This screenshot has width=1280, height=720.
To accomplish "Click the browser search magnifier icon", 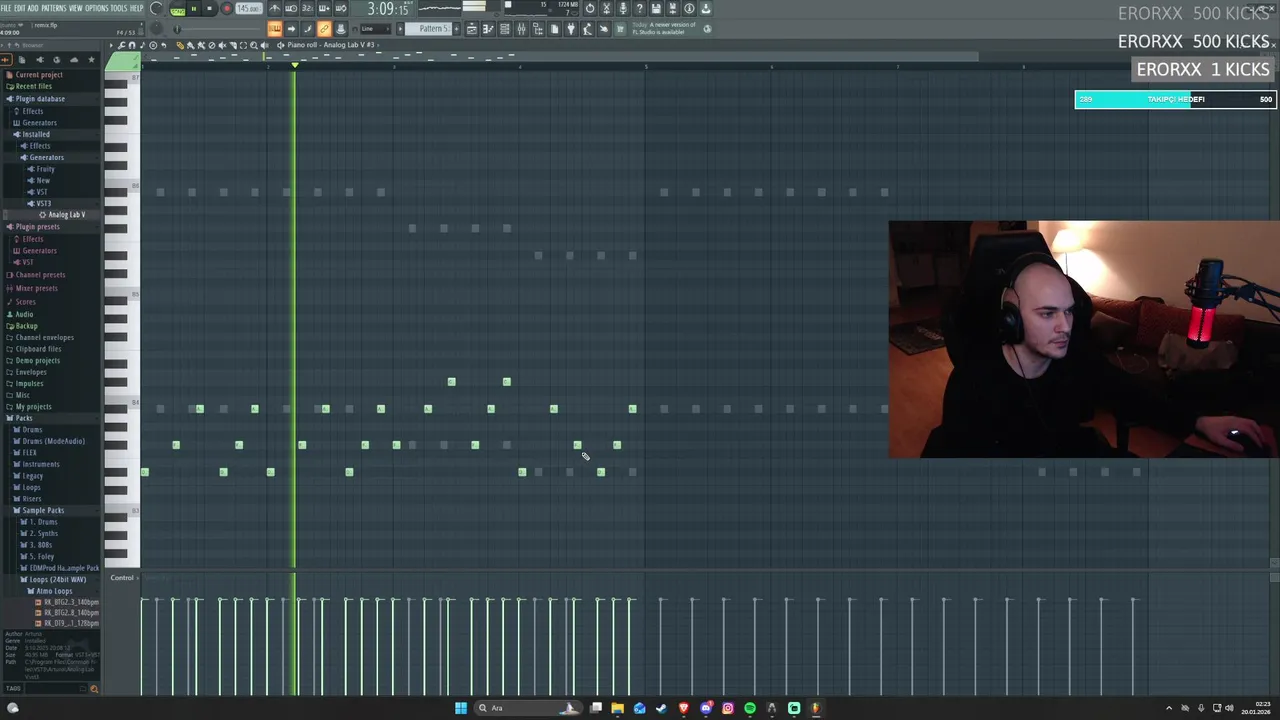I will (x=94, y=688).
